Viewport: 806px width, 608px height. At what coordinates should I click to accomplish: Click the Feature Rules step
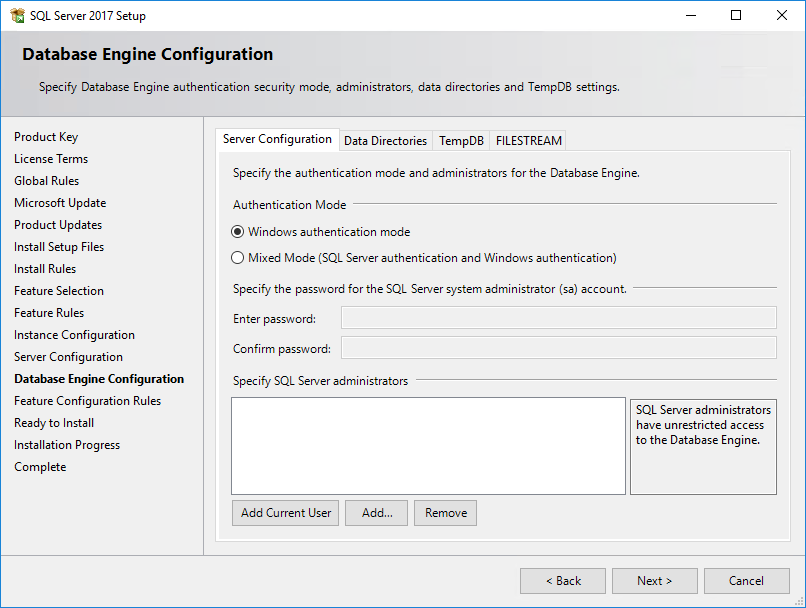click(49, 313)
